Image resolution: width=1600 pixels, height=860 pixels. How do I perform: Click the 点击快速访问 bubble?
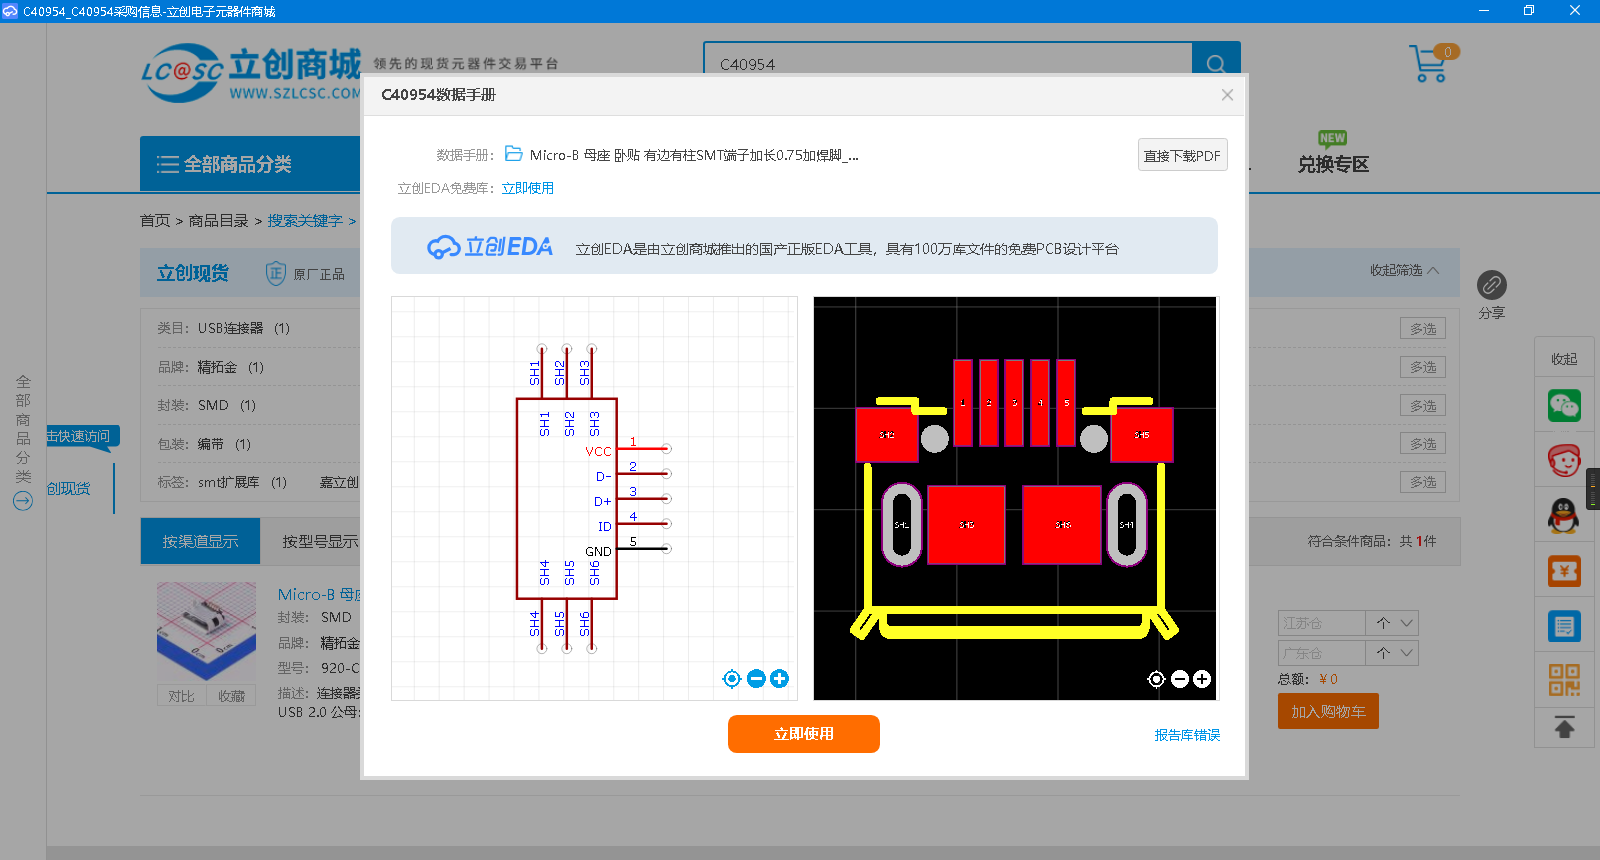(x=82, y=436)
